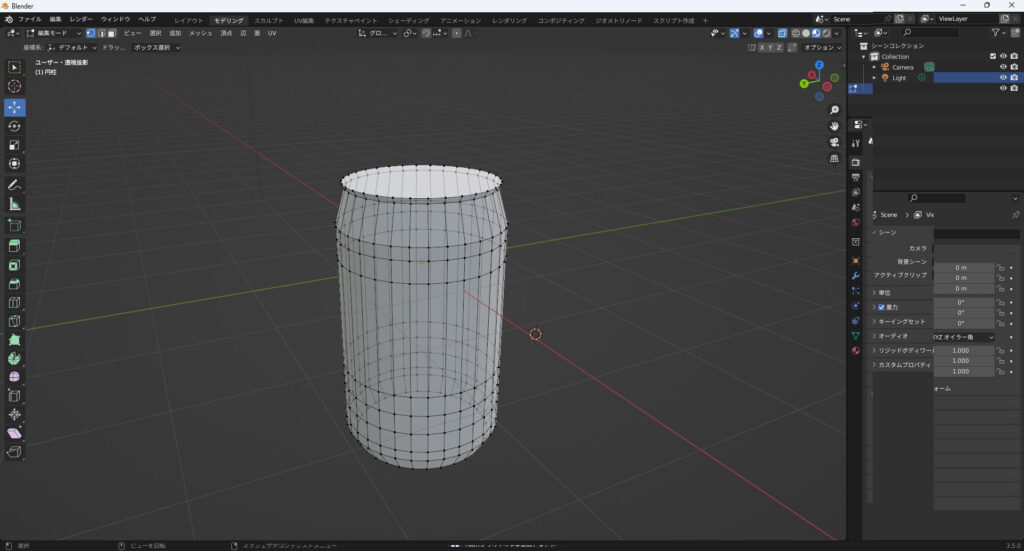Toggle camera view with the camera icon

[834, 142]
